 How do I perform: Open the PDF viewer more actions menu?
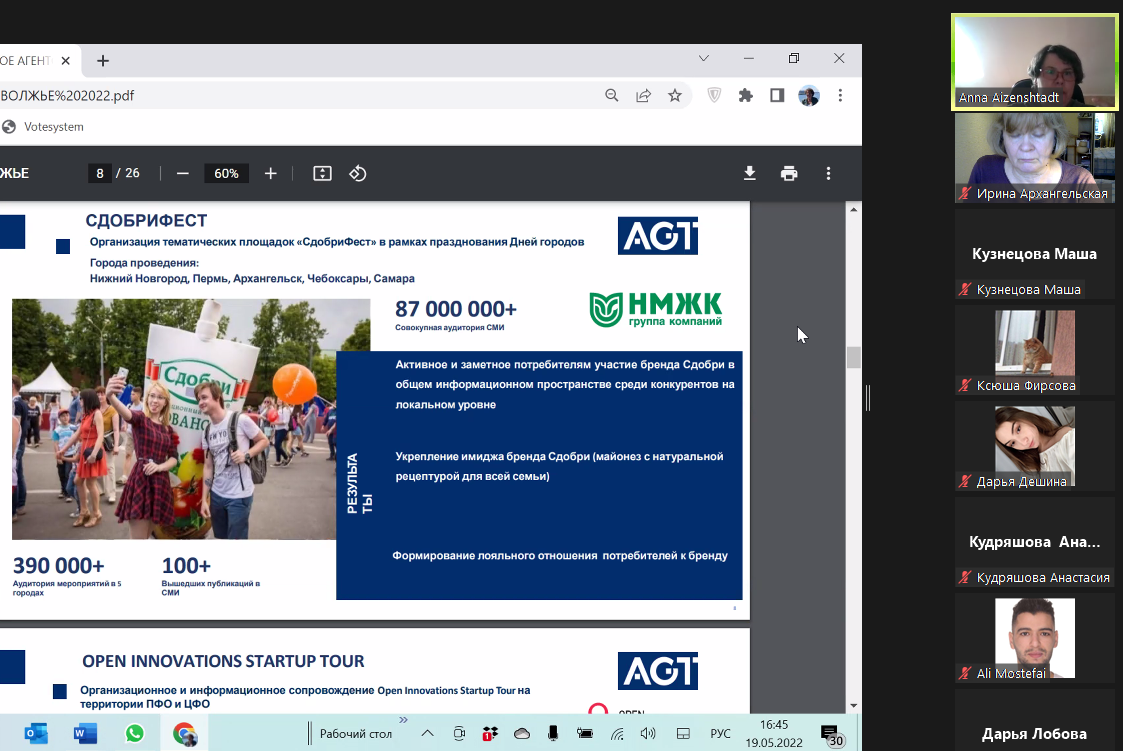829,173
